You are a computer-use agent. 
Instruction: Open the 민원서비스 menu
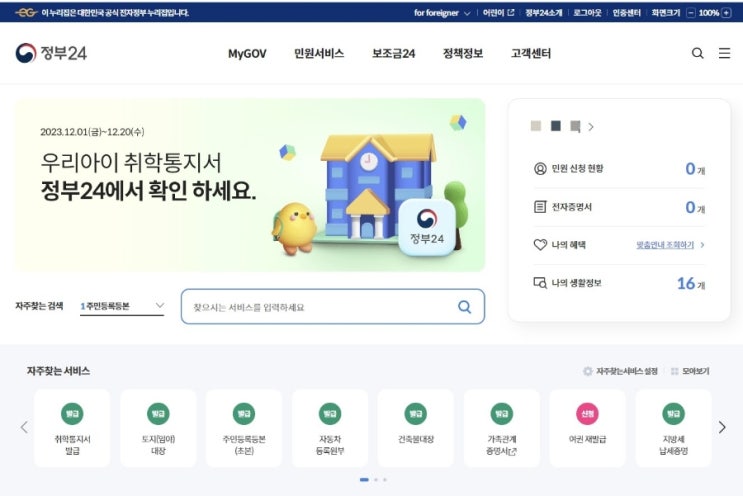click(319, 54)
